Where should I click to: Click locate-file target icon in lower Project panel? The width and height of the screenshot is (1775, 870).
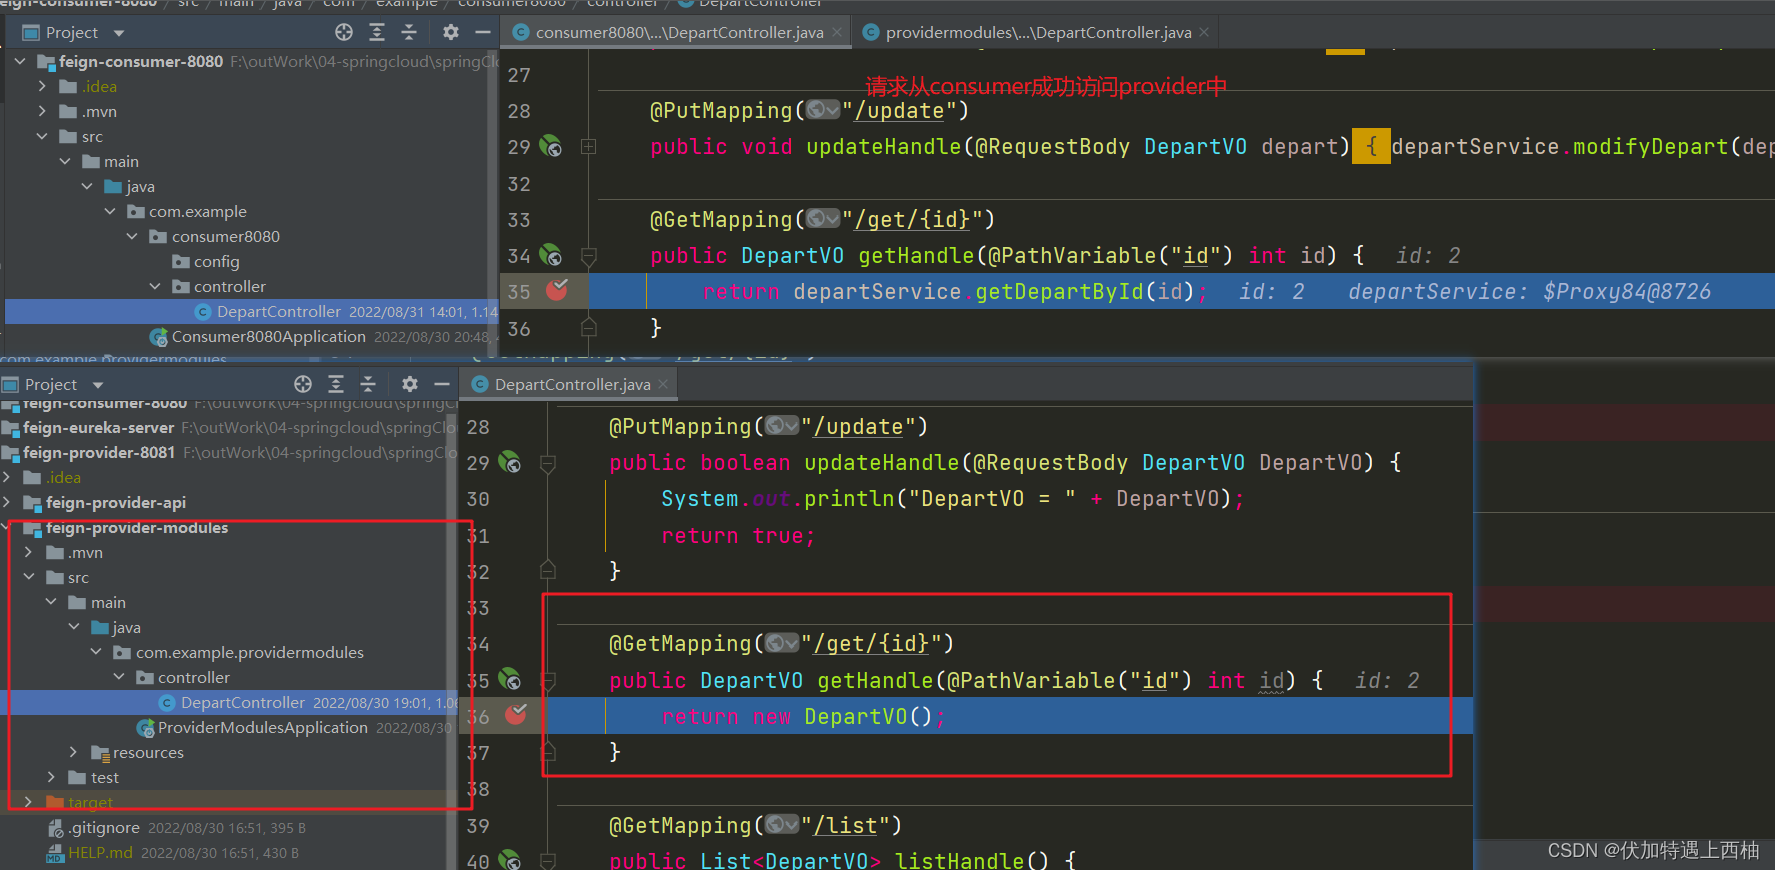pos(303,384)
